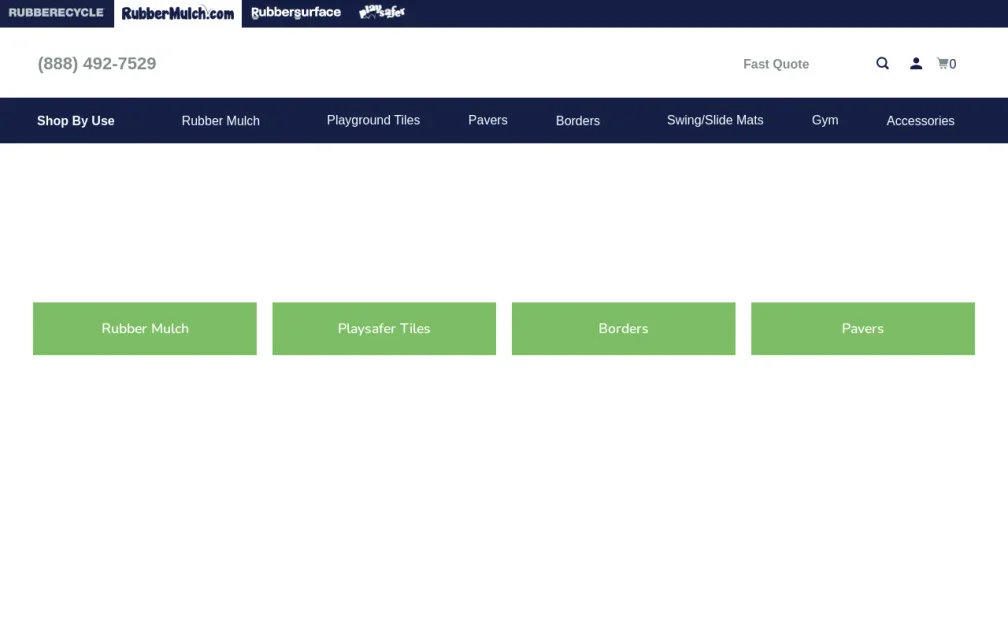
Task: Open the Pavers navigation item
Action: 488,120
